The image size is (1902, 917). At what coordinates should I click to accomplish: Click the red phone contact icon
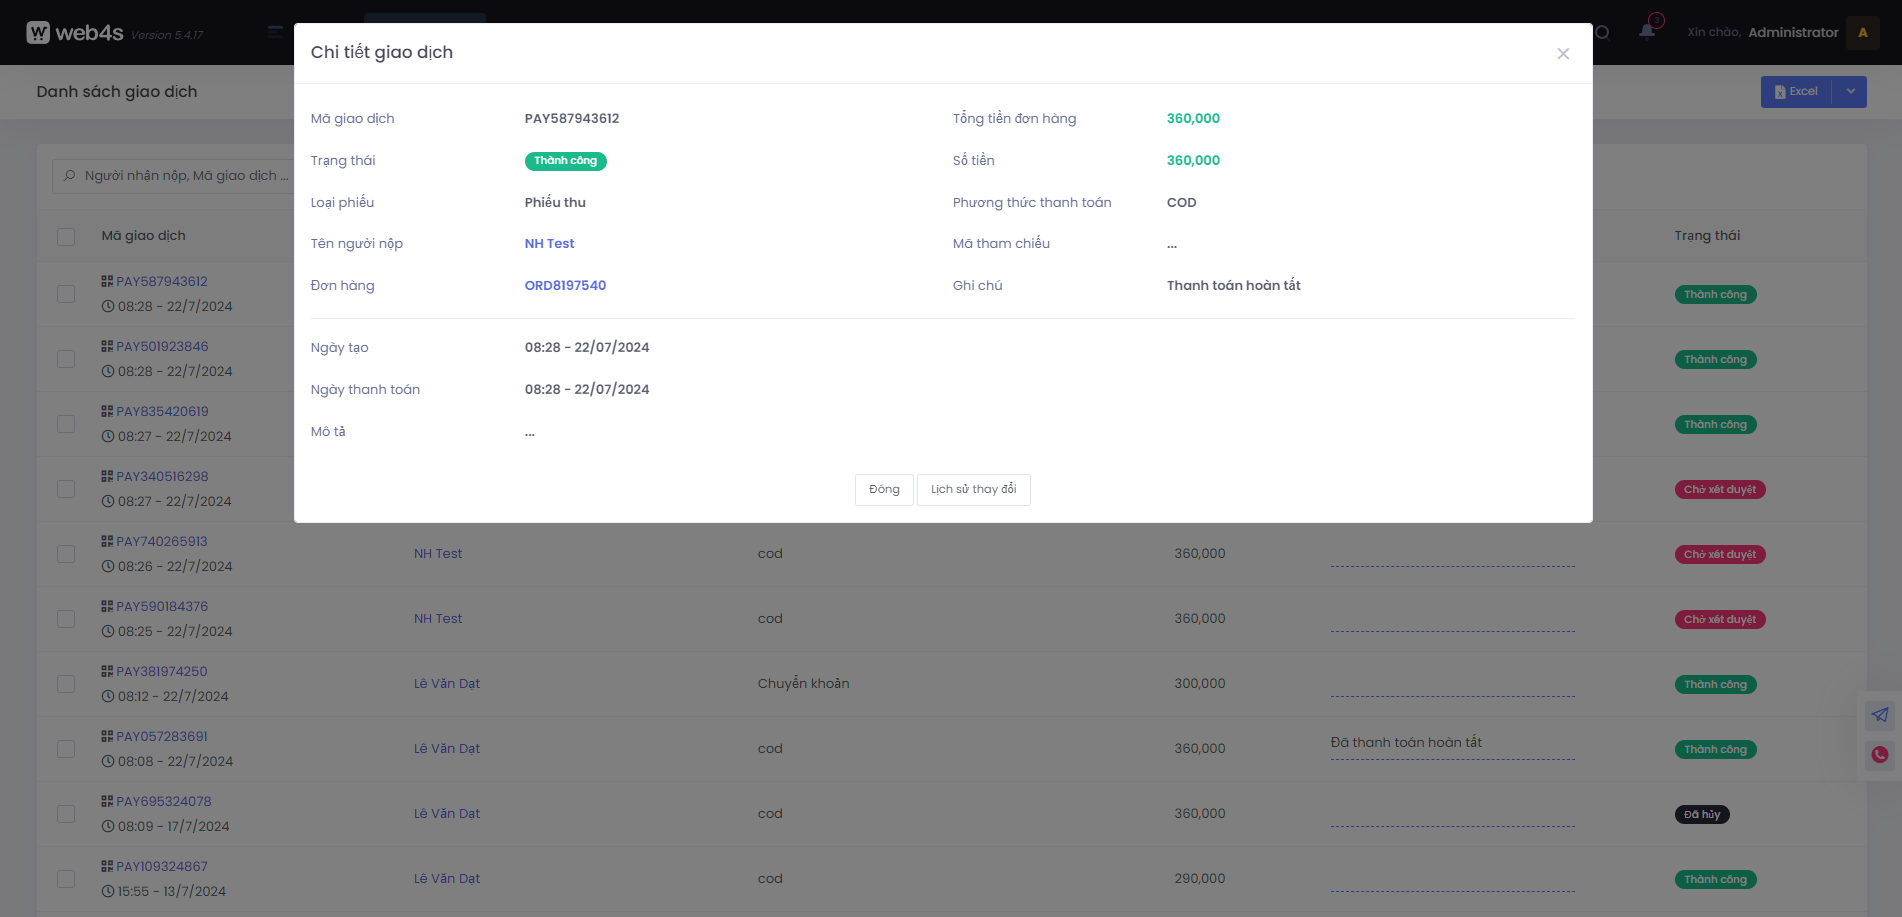click(x=1879, y=755)
